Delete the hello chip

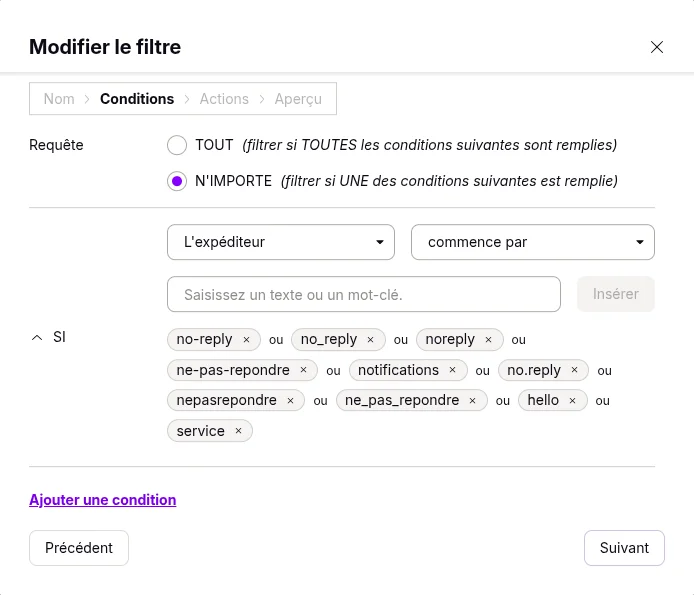click(x=572, y=401)
